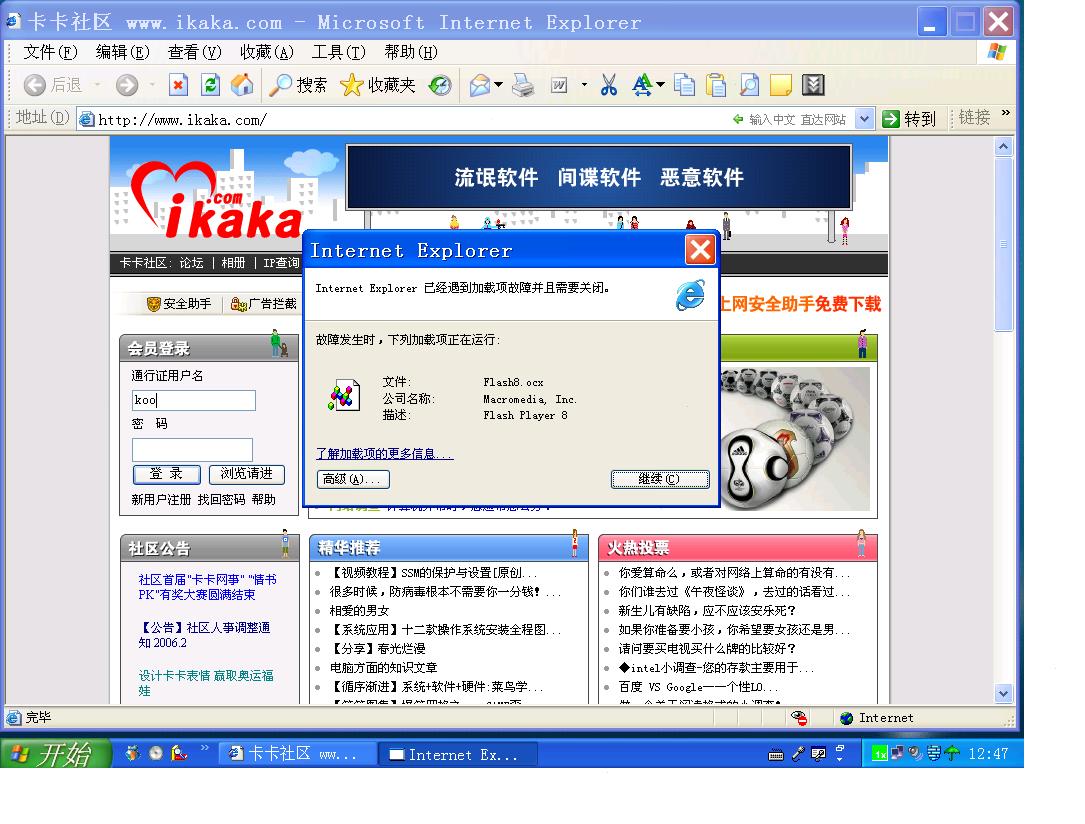Open the 收藏(A) menu

point(266,52)
